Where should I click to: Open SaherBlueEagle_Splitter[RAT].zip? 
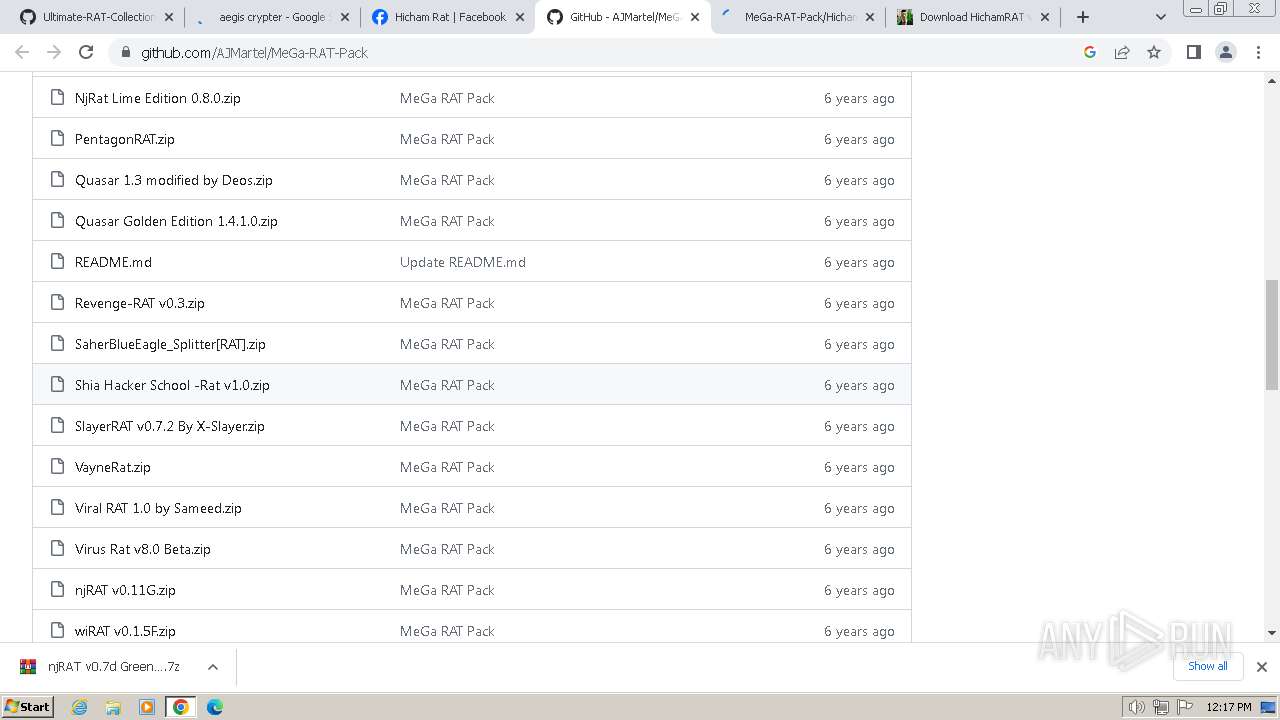[x=170, y=344]
